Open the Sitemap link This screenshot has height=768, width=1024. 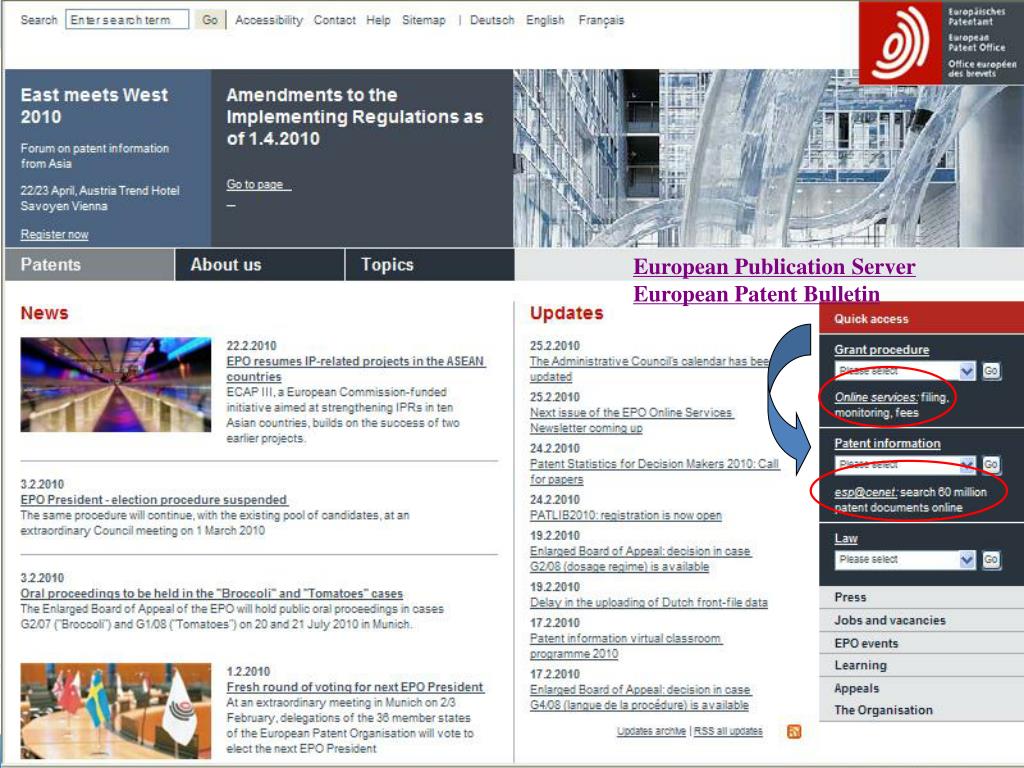[424, 20]
